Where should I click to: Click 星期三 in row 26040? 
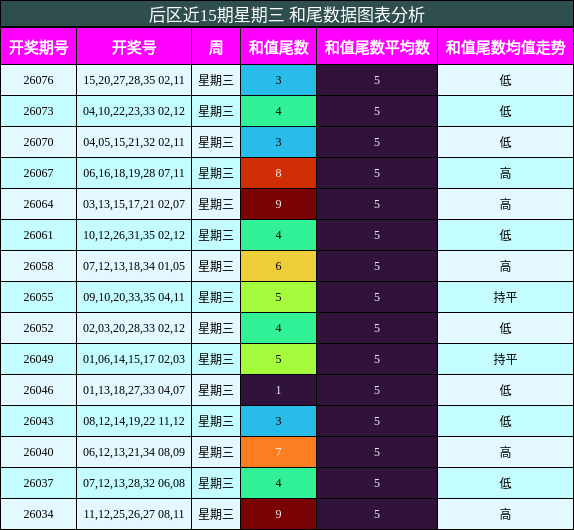[x=216, y=452]
